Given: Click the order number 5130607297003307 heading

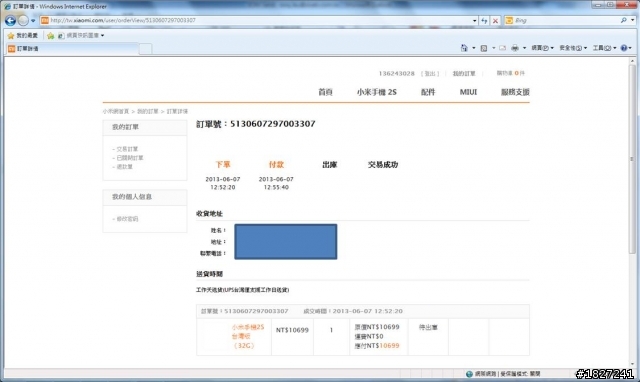Looking at the screenshot, I should pos(256,124).
